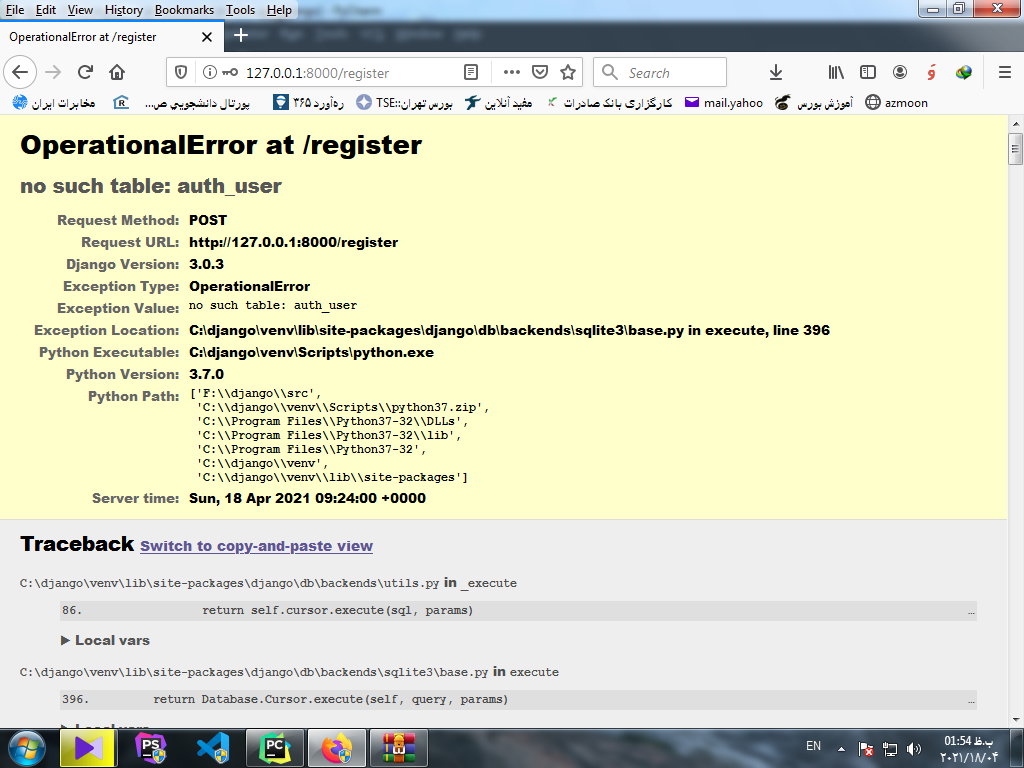Open the کارگزاری بانک صادرات bookmark
Screen dimensions: 1024x768
(610, 103)
